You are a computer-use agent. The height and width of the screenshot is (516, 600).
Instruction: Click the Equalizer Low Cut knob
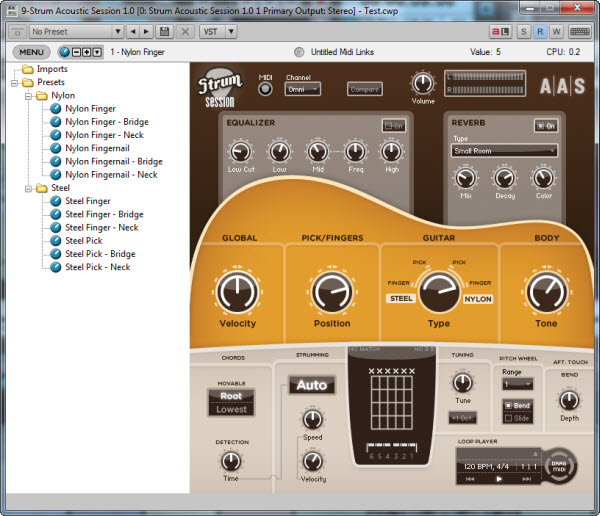(x=240, y=152)
